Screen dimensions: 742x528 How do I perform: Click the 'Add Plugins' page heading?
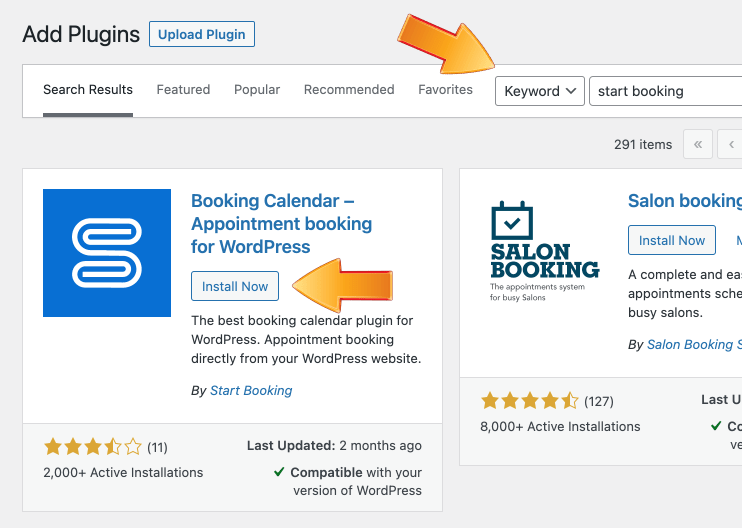coord(81,35)
